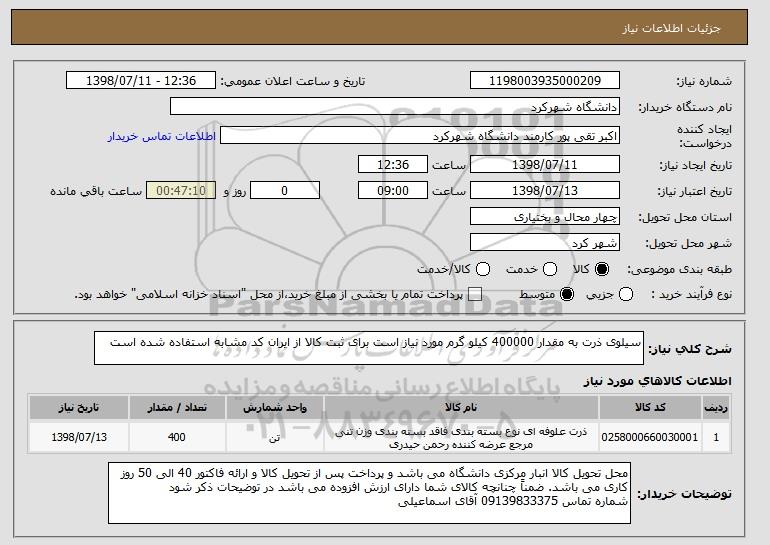Click the تاریخ نیاز column header
The image size is (770, 545).
79,408
